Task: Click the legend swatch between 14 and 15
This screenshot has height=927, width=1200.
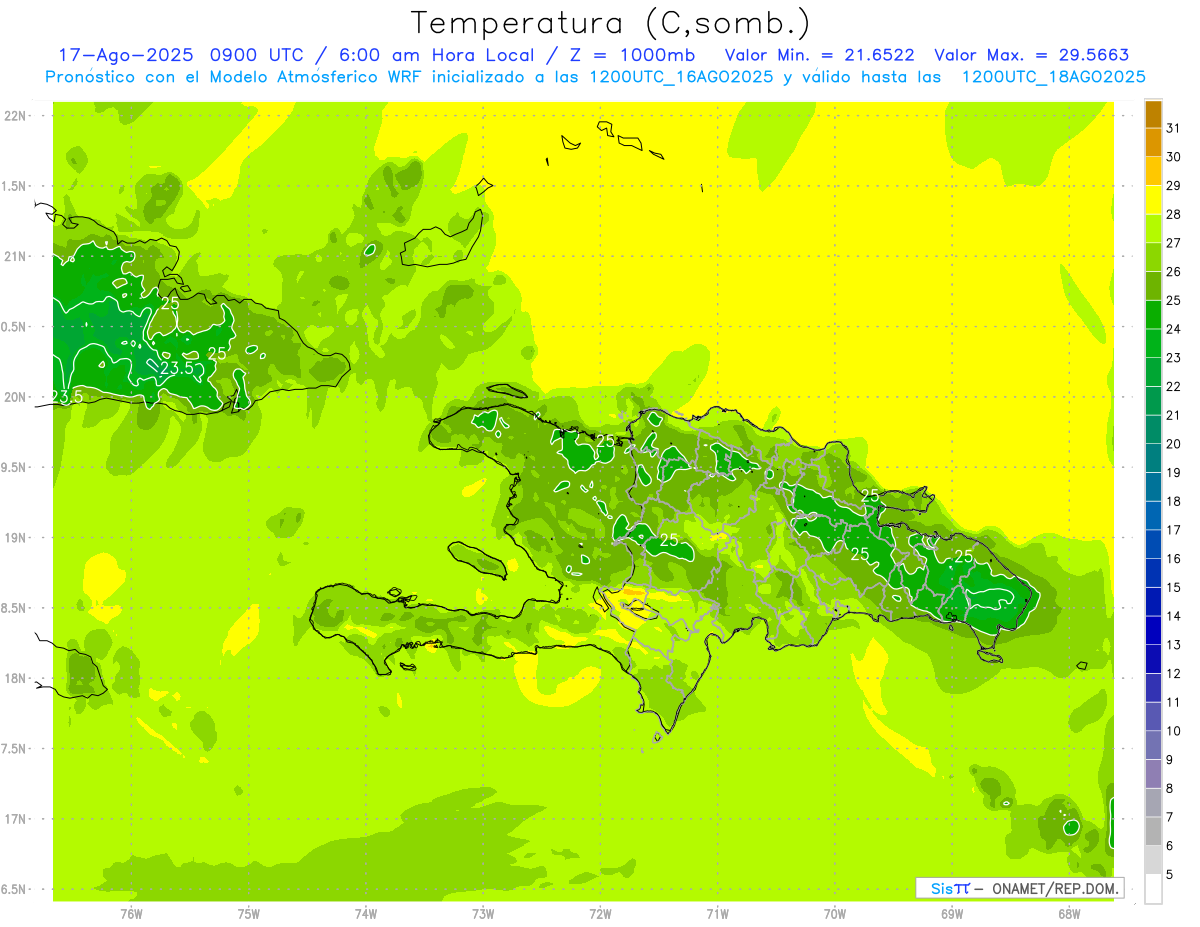Action: point(1153,601)
